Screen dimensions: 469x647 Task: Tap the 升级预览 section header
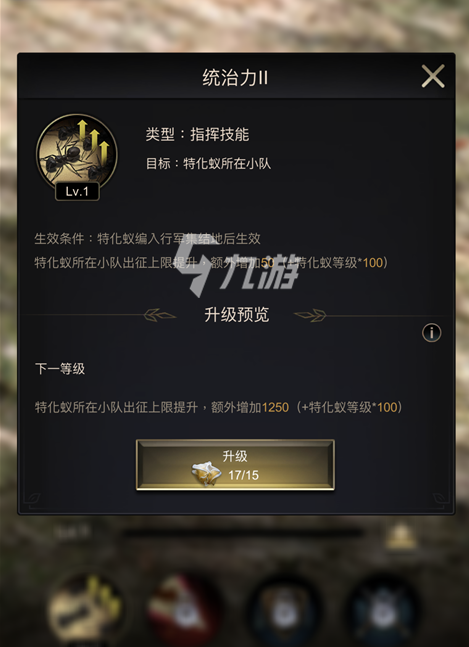click(236, 315)
